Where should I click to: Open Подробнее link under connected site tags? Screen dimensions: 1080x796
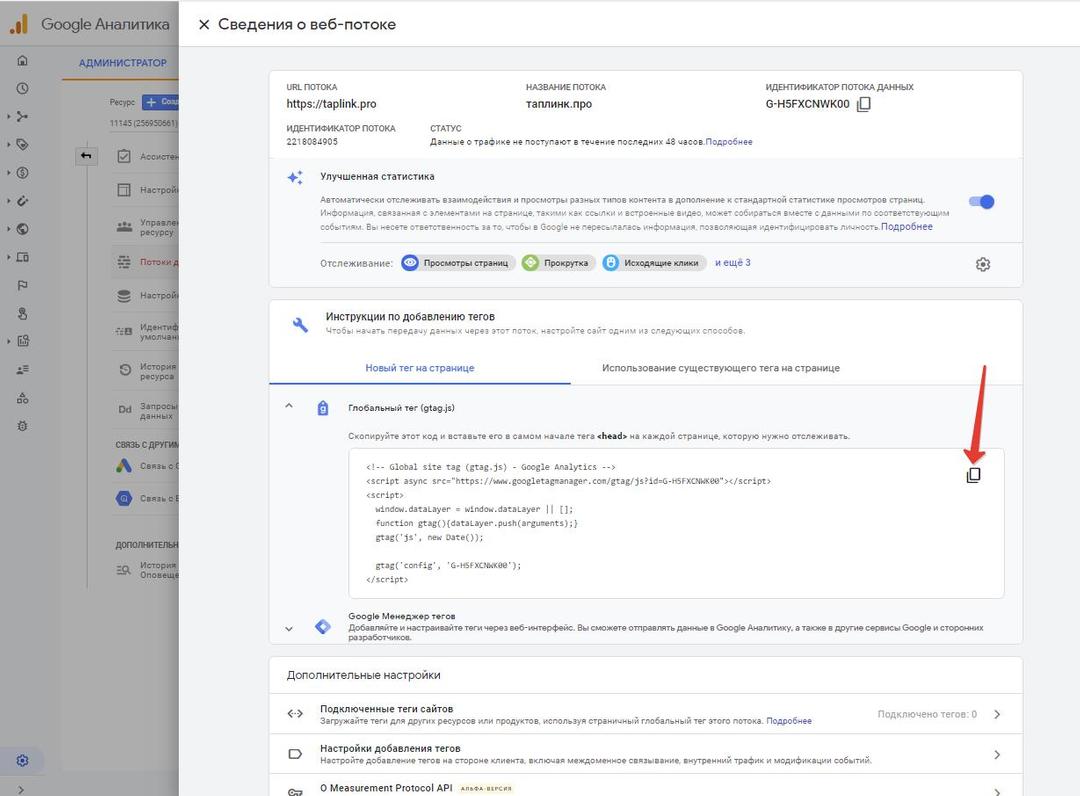[789, 721]
